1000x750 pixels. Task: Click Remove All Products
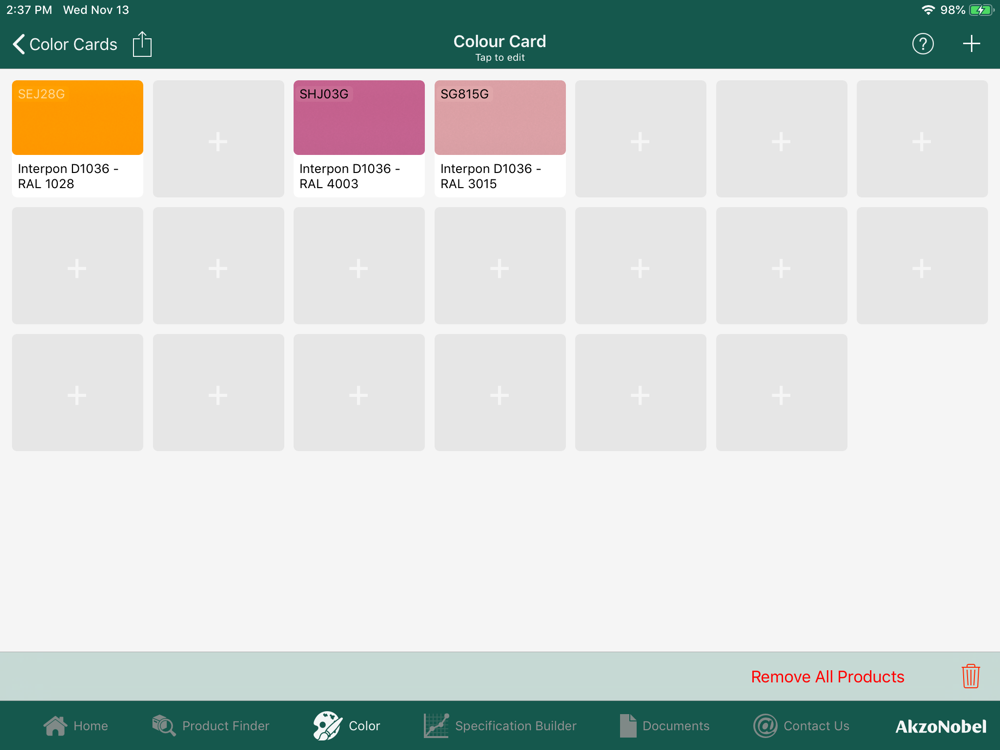tap(827, 677)
